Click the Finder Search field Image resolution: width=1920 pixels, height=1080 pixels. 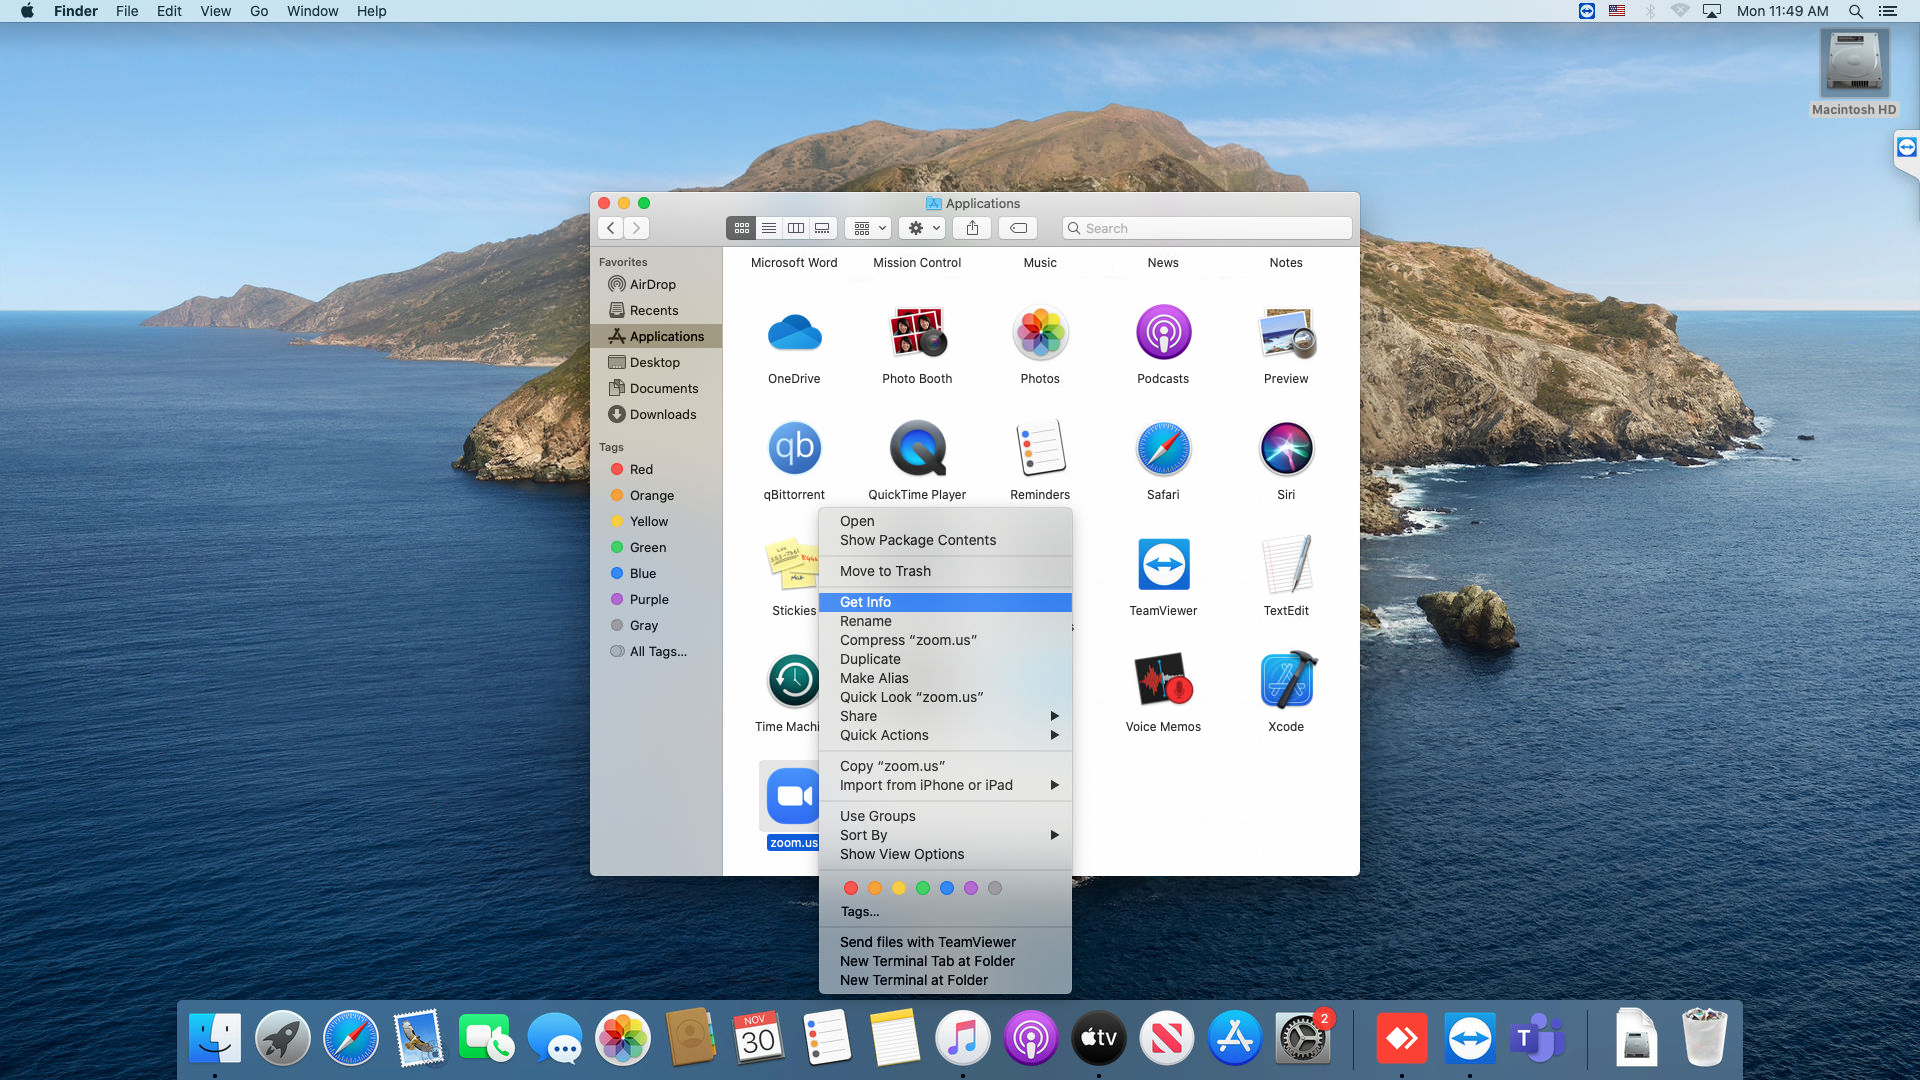pyautogui.click(x=1207, y=228)
